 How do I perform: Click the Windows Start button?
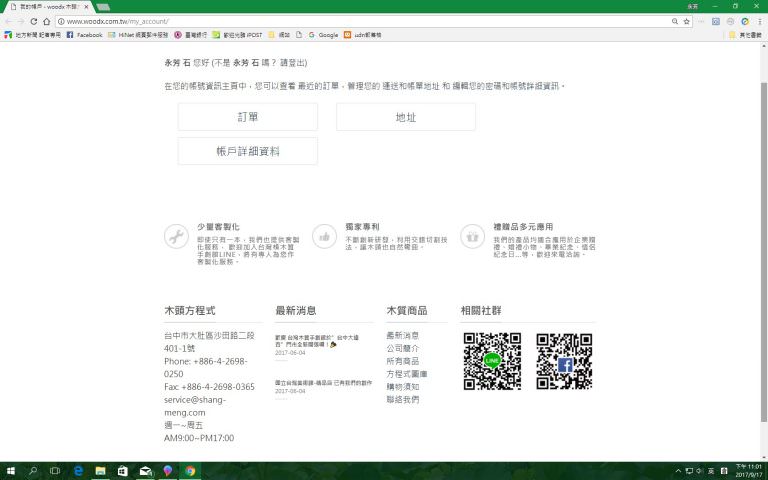(10, 471)
